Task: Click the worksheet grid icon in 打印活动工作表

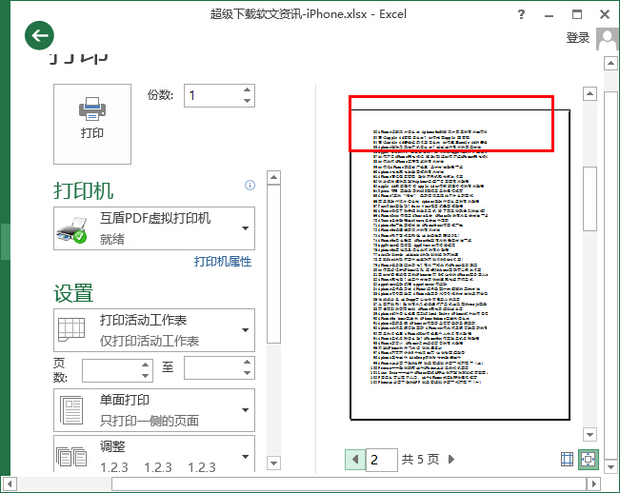Action: 72,329
